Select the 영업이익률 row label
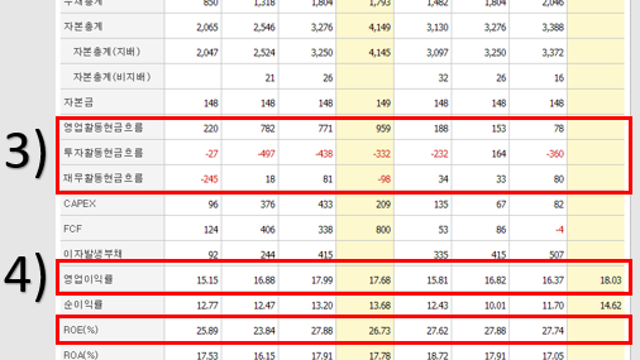 coord(88,280)
